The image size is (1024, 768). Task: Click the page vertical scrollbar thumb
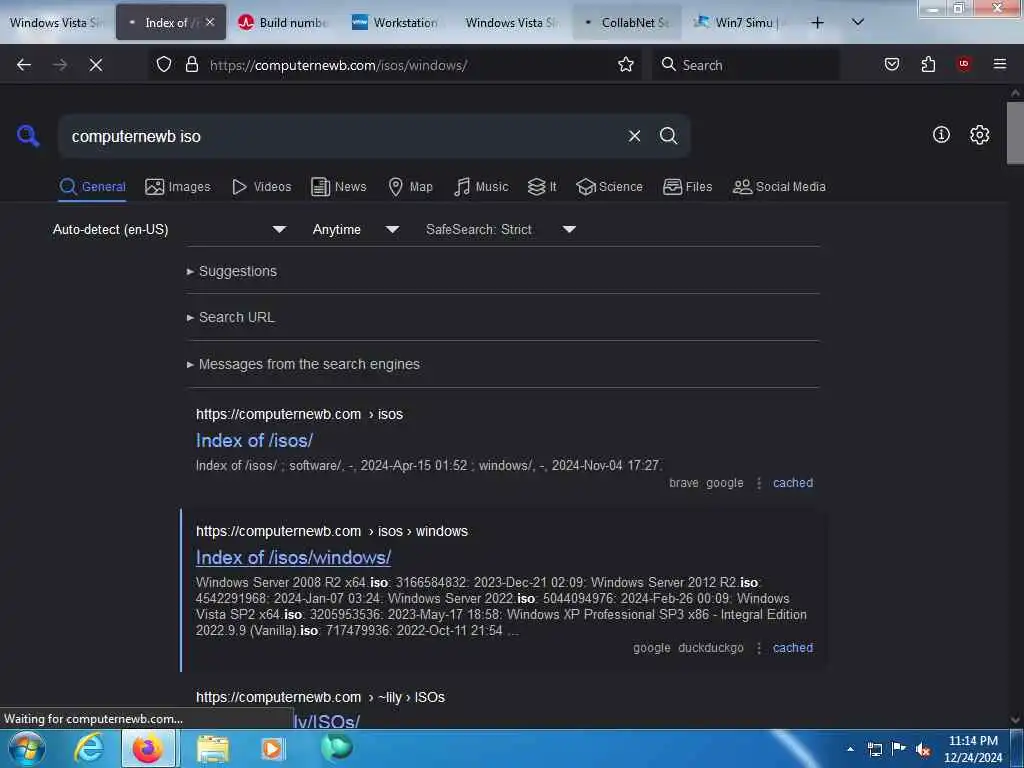point(1015,133)
